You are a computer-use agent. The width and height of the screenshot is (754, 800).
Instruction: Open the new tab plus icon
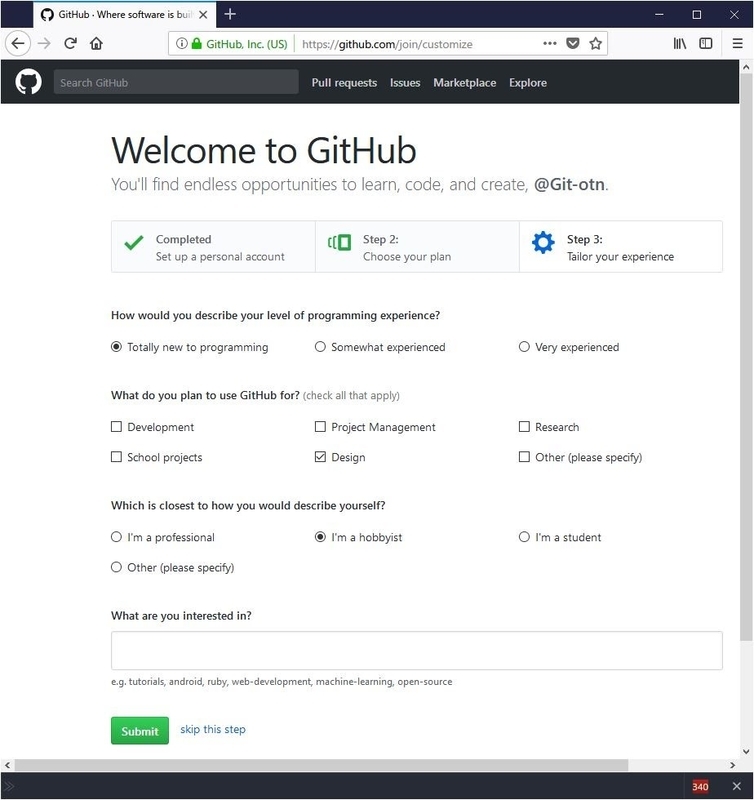(x=231, y=14)
